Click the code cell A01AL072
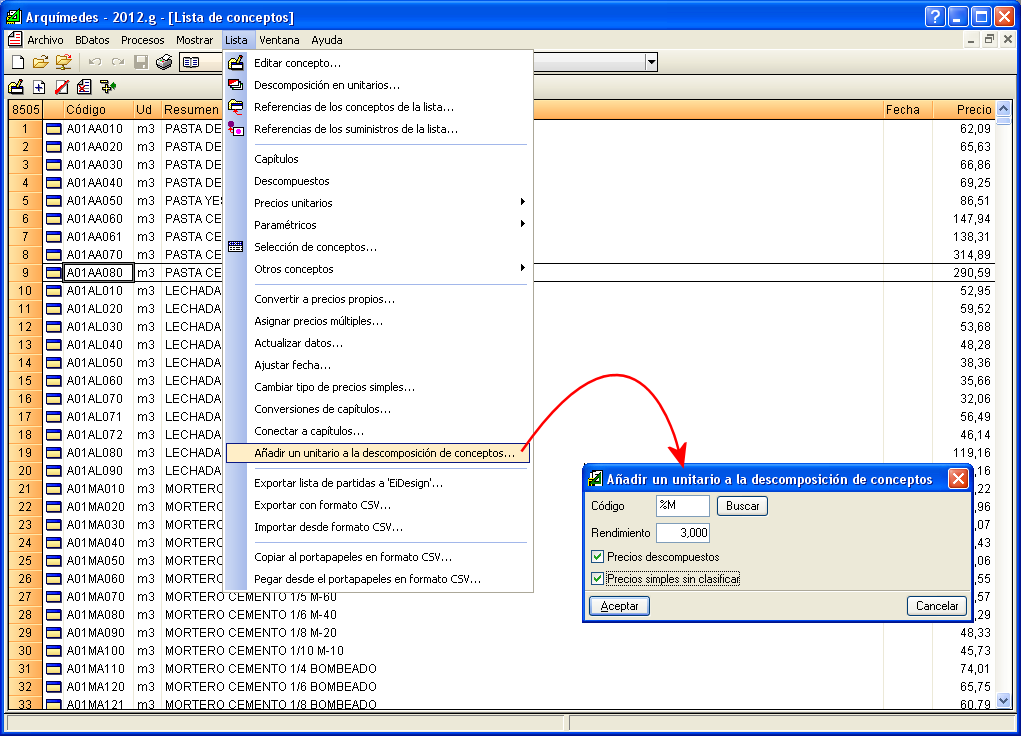The width and height of the screenshot is (1021, 736). 98,434
